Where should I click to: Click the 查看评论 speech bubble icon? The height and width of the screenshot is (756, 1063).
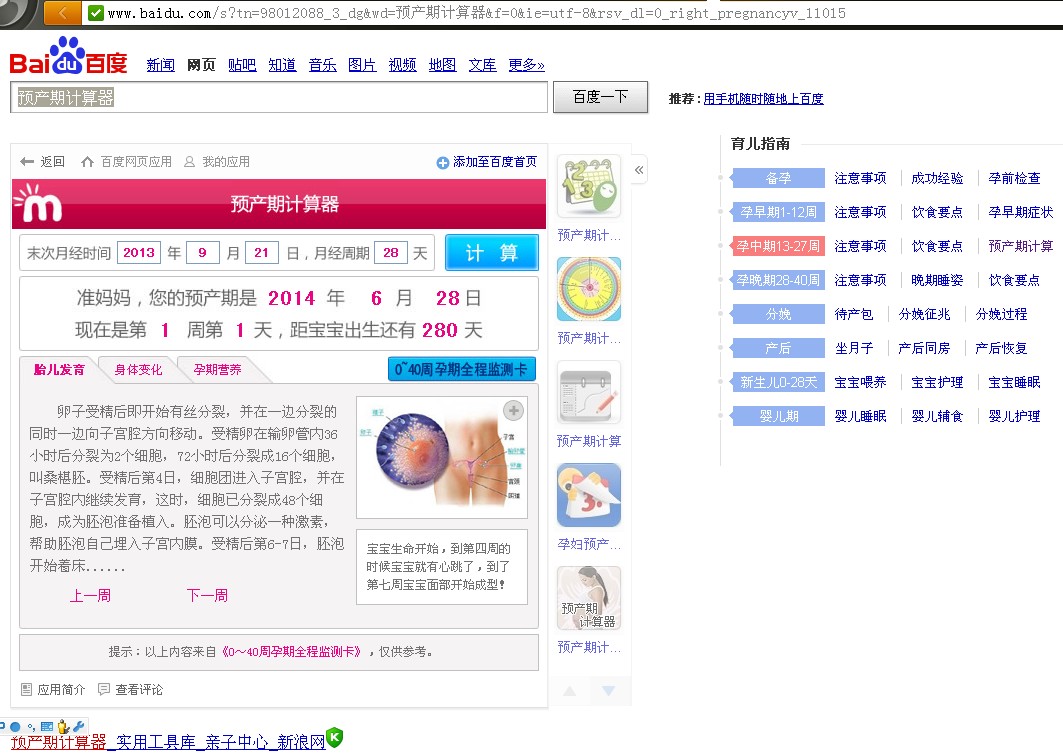point(104,689)
